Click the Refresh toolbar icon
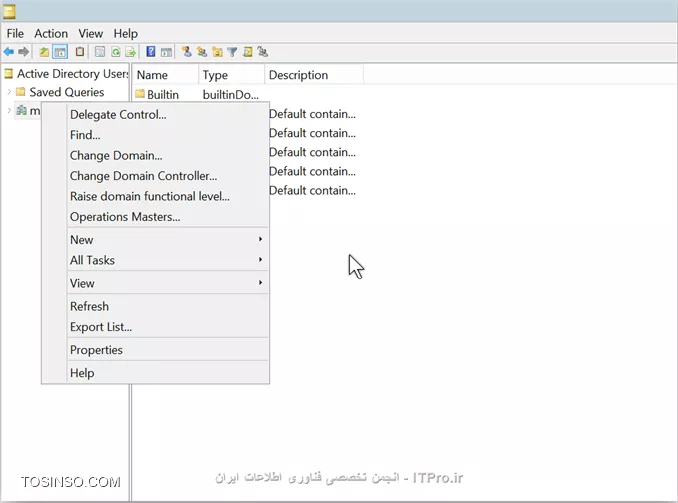 pyautogui.click(x=115, y=52)
